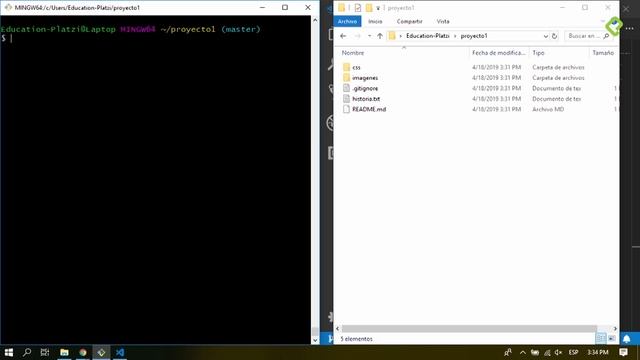Select the css folder icon
640x360 pixels.
coord(347,67)
